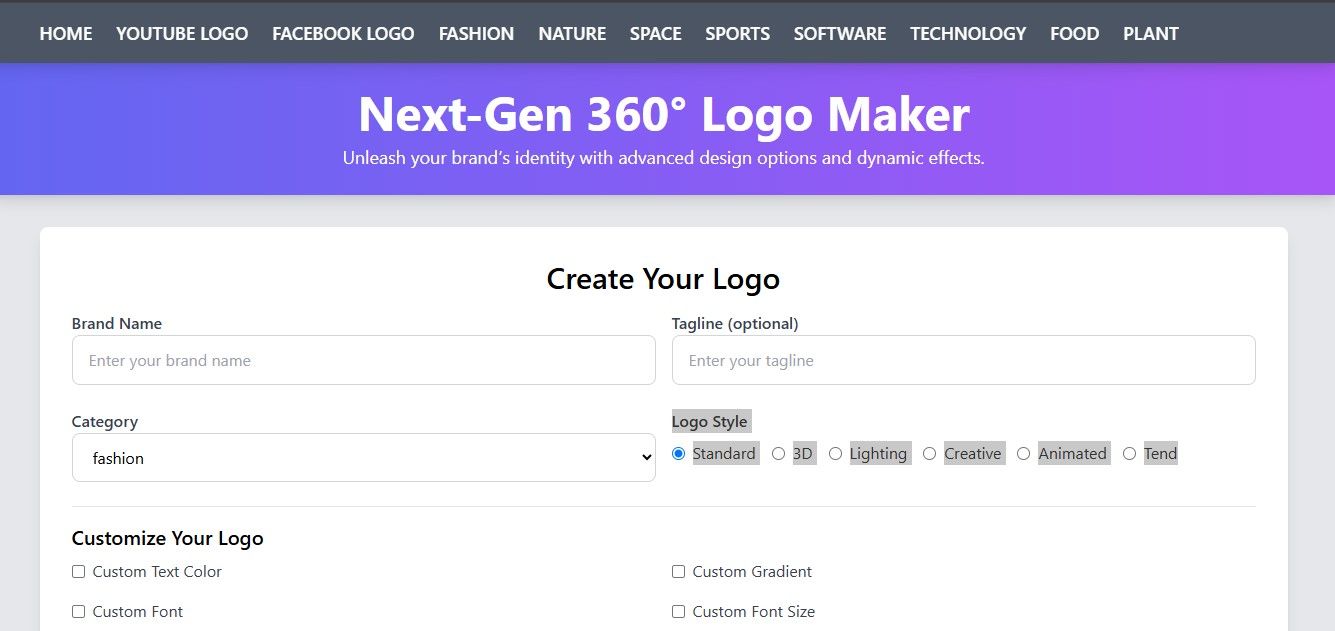Image resolution: width=1335 pixels, height=631 pixels.
Task: Go to YOUTUBE LOGO page
Action: [x=182, y=34]
